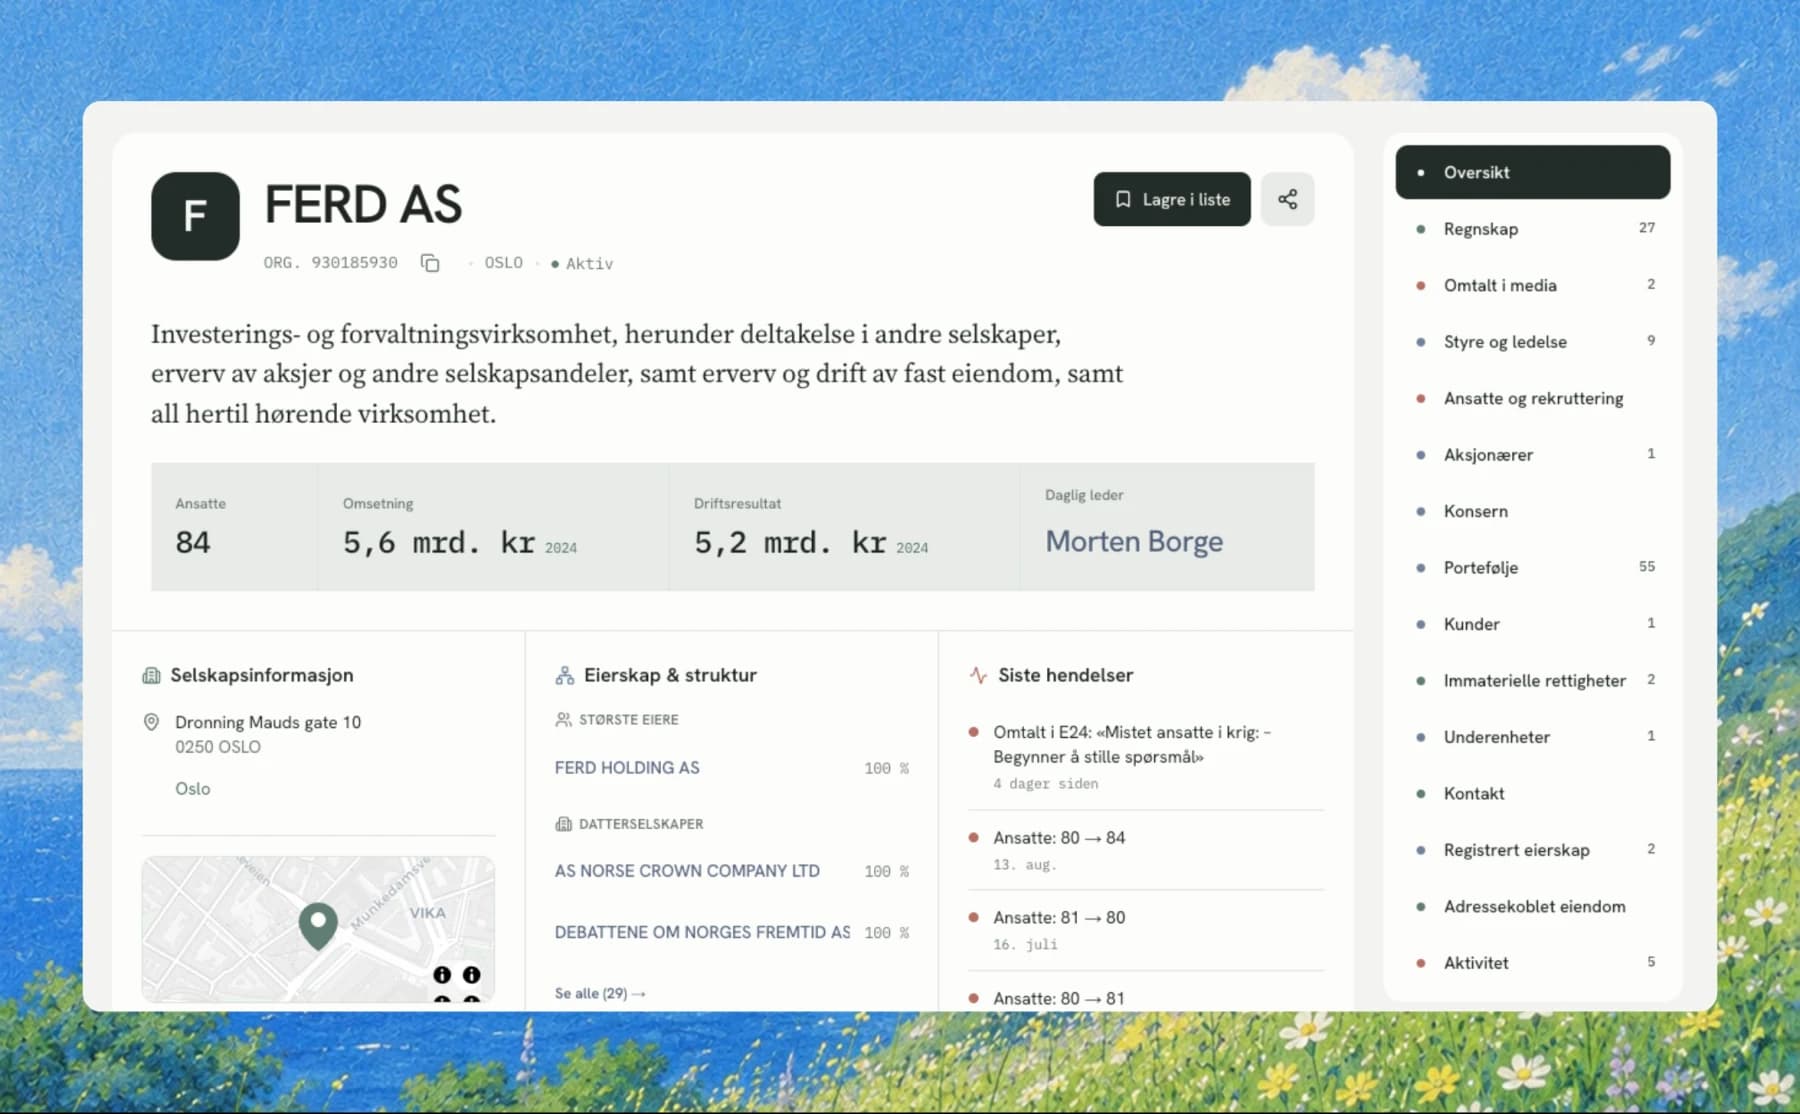Open Portefølje section
This screenshot has width=1800, height=1114.
pyautogui.click(x=1533, y=568)
